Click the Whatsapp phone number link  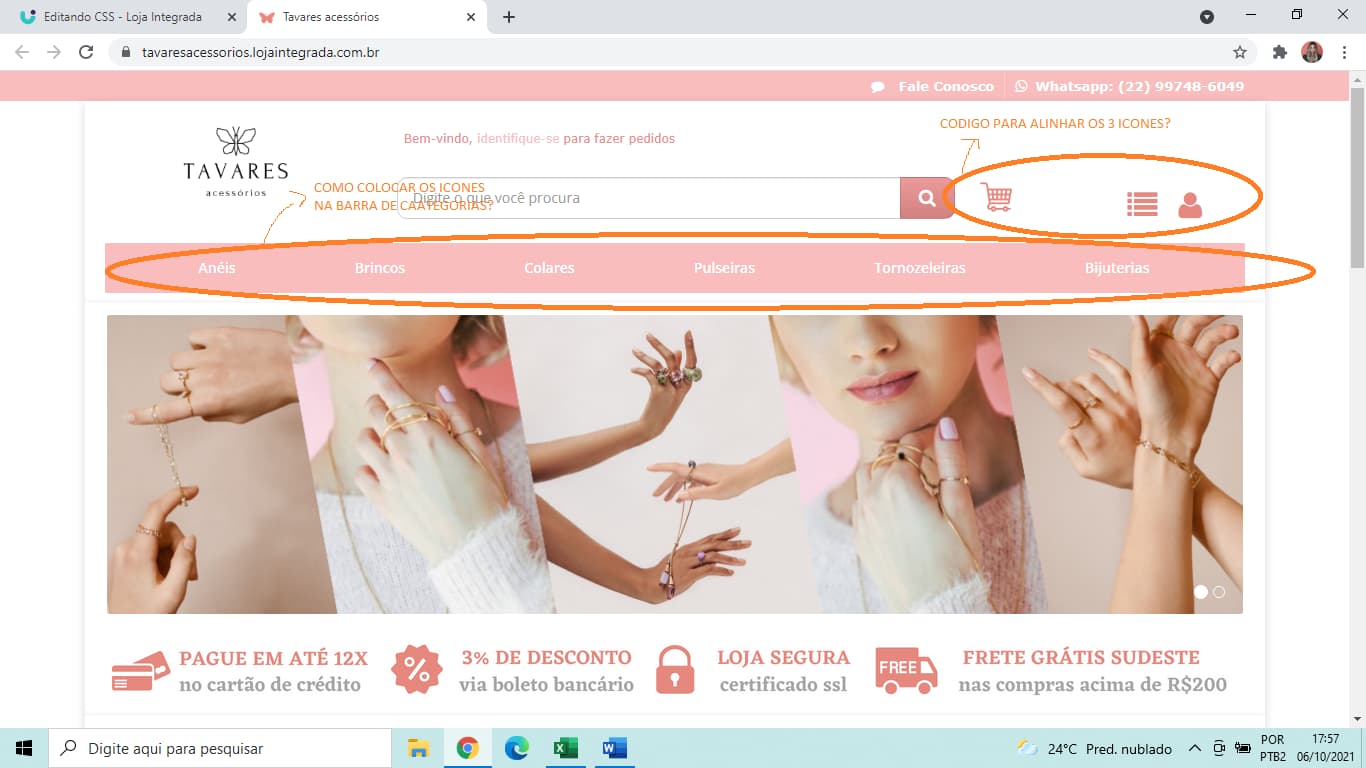coord(1139,86)
